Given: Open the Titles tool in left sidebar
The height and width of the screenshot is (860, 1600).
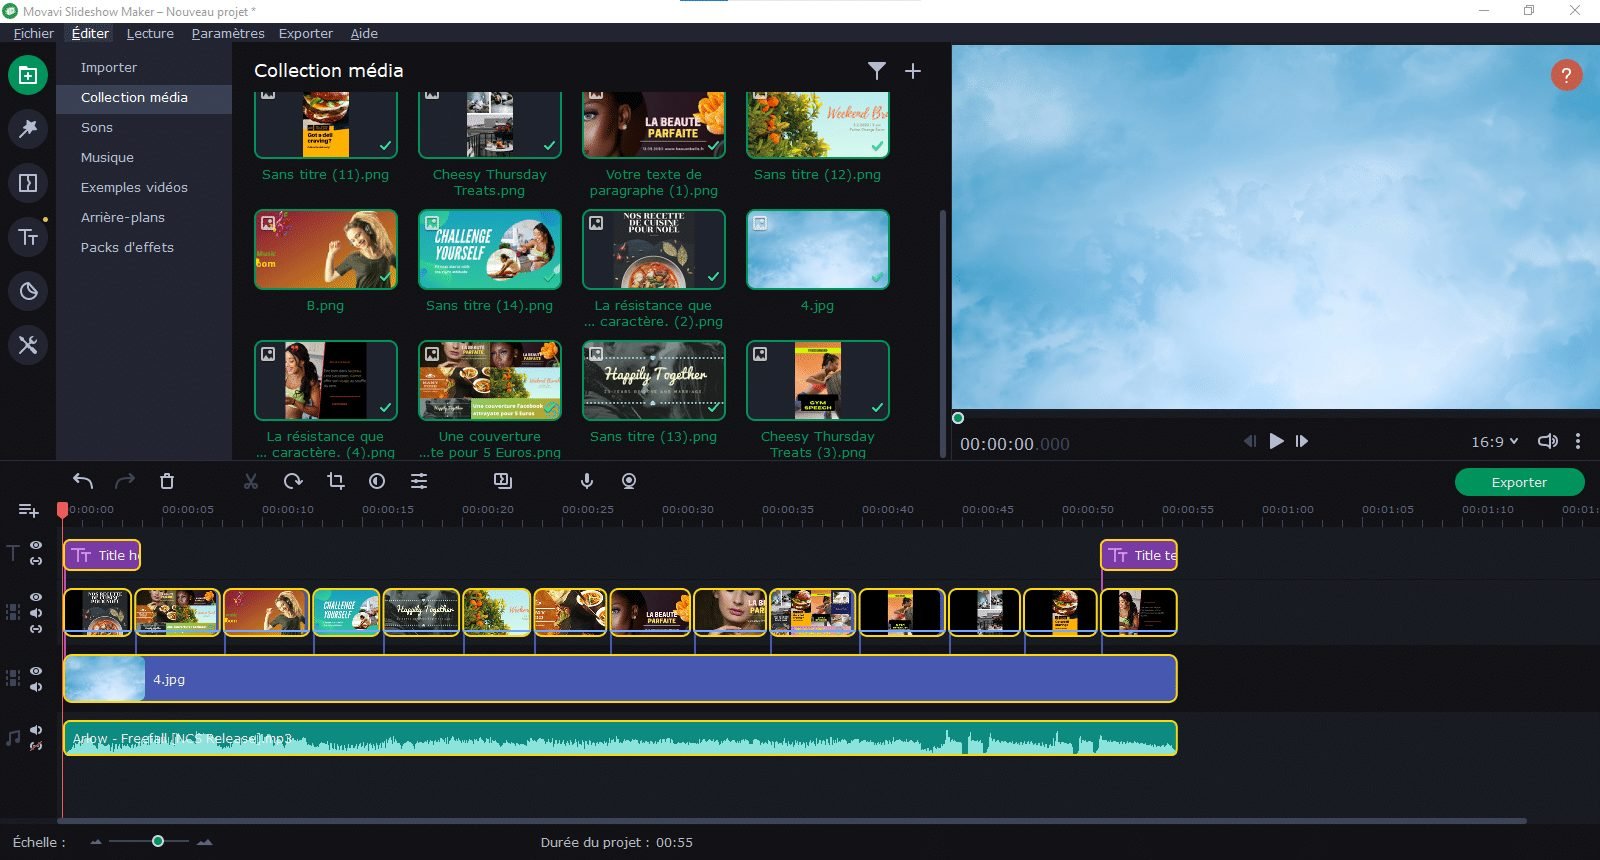Looking at the screenshot, I should [x=28, y=237].
